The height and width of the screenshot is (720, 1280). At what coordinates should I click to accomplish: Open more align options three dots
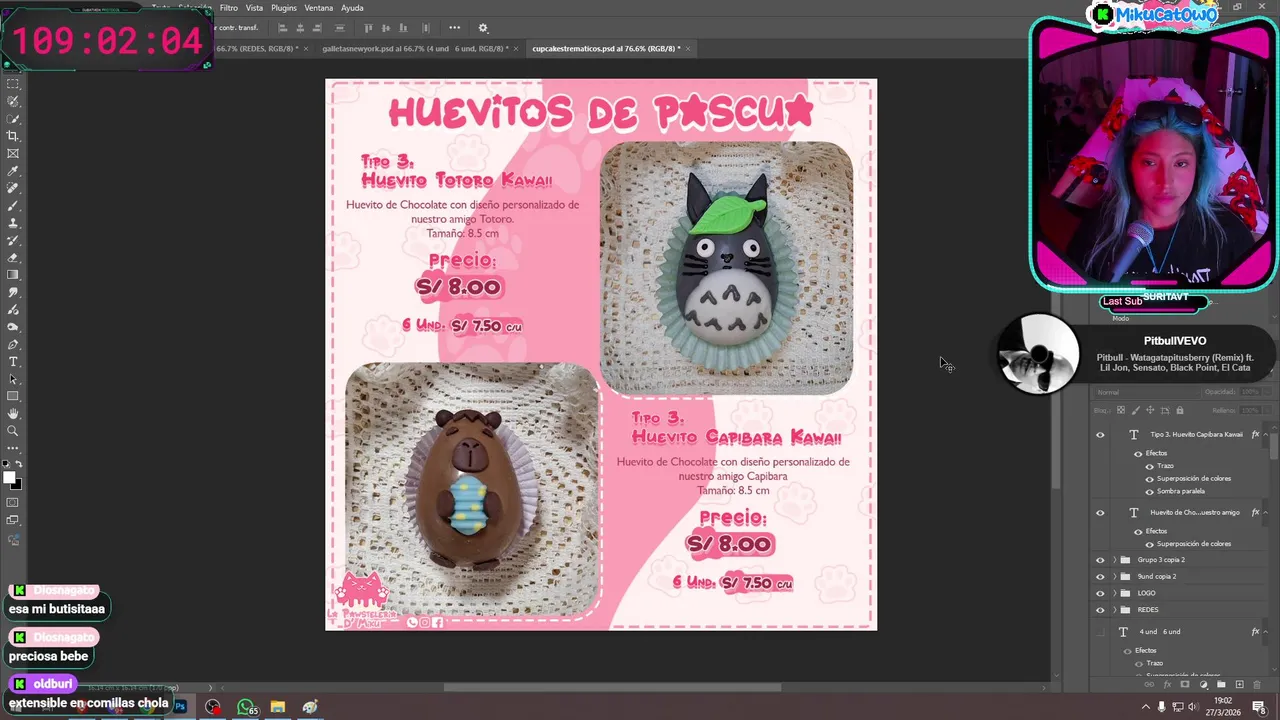coord(454,28)
